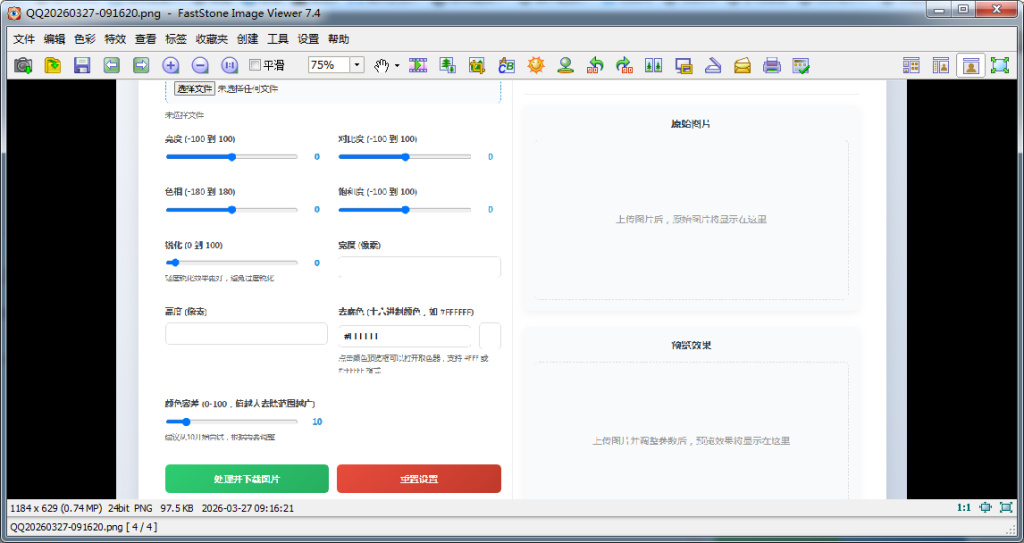The height and width of the screenshot is (543, 1024).
Task: Open the resize/resample tool with tree icon
Action: click(447, 65)
